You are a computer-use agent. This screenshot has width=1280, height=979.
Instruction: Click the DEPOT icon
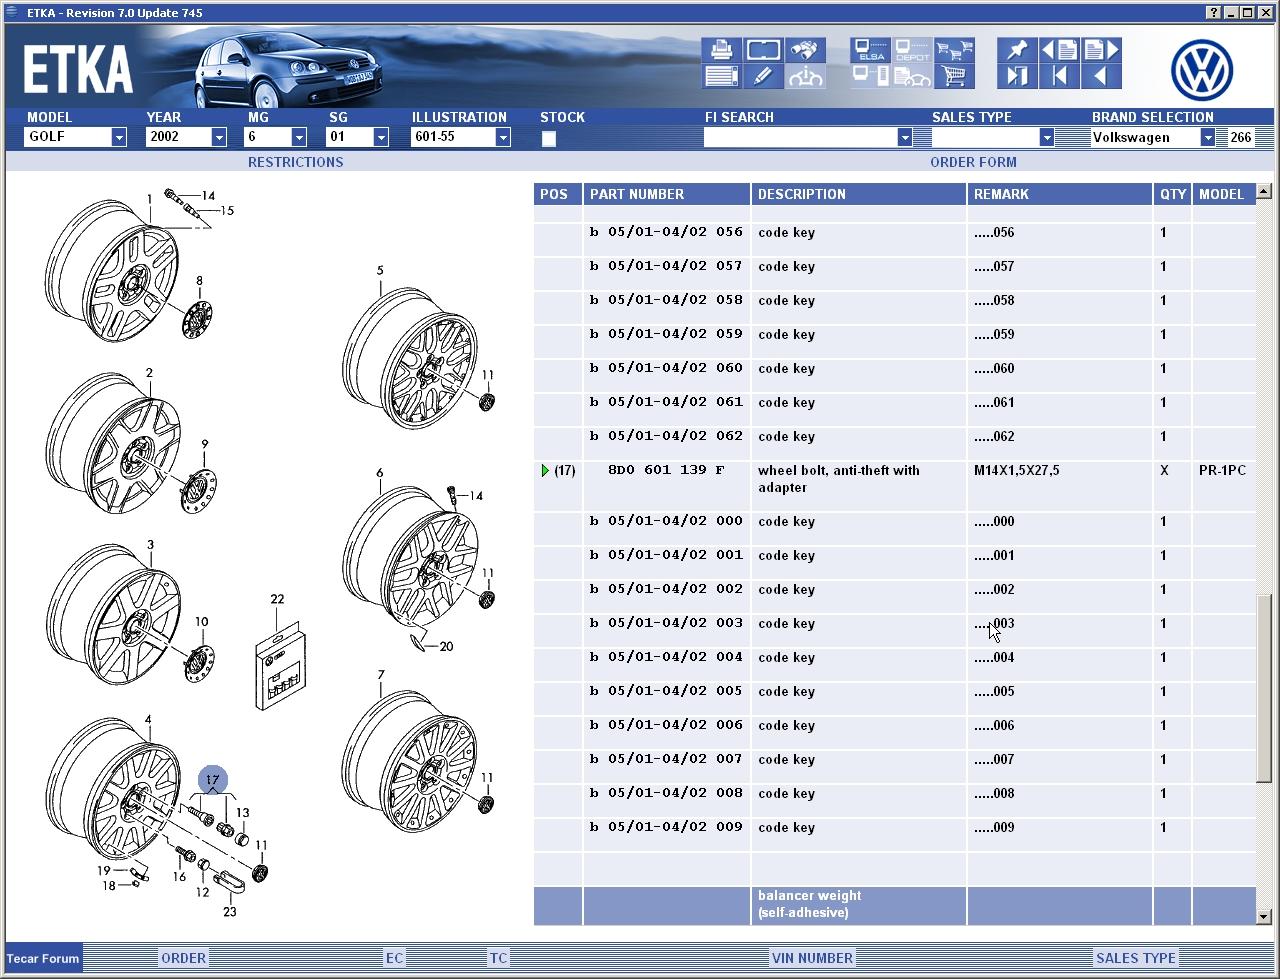click(x=912, y=50)
